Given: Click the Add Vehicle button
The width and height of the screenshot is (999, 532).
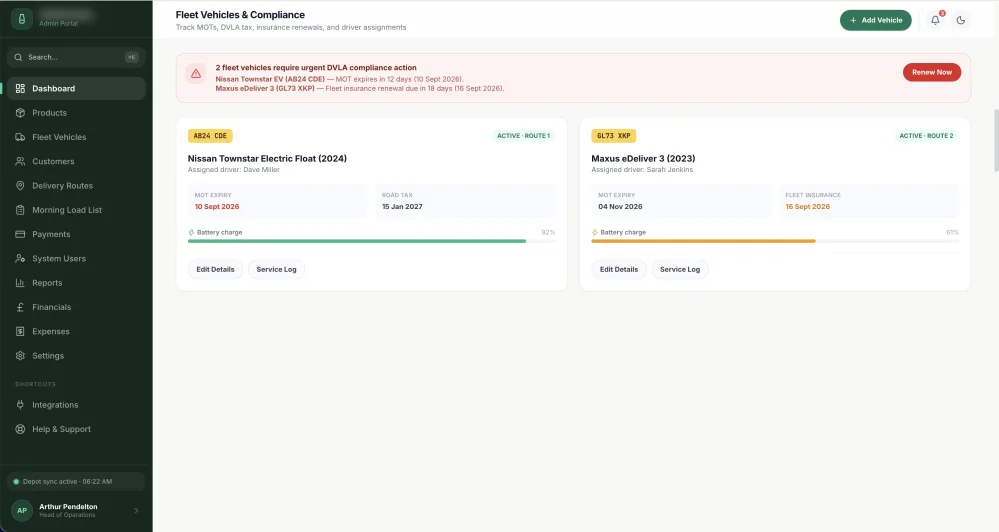Looking at the screenshot, I should coord(875,20).
